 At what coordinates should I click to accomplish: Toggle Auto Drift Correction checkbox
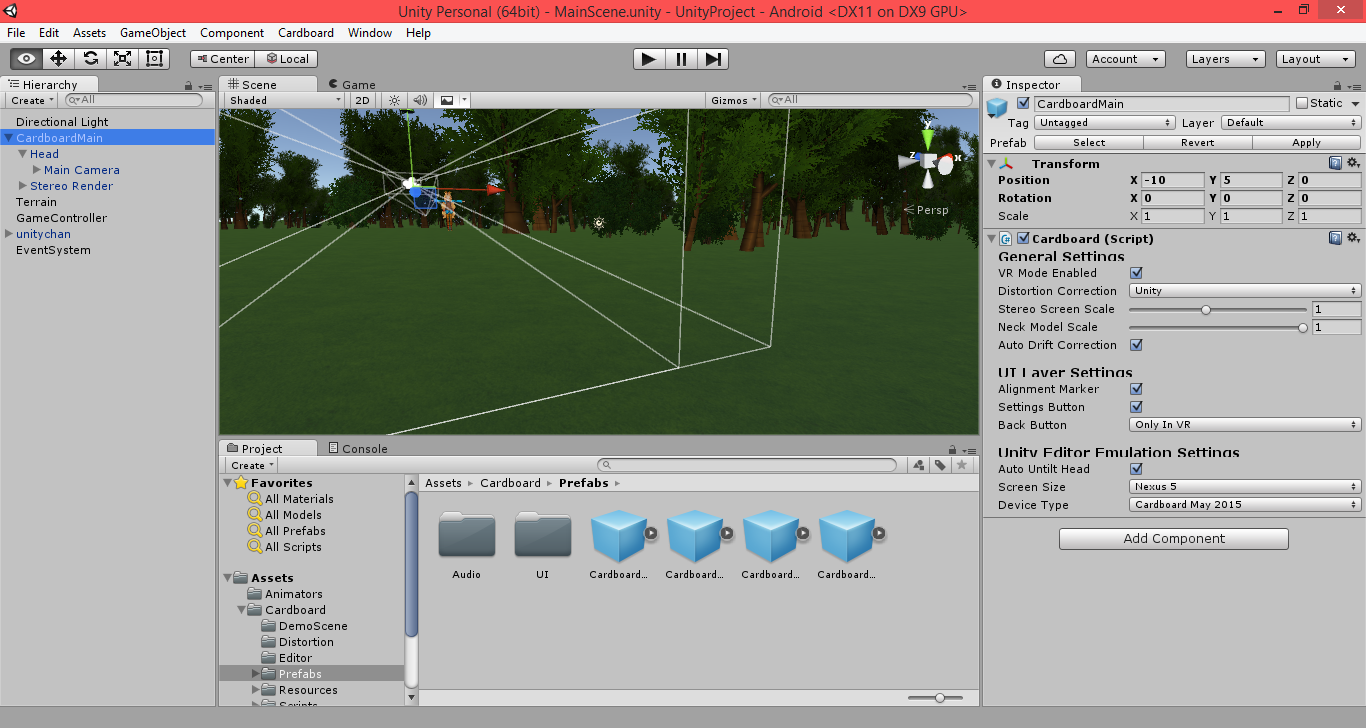(1136, 345)
